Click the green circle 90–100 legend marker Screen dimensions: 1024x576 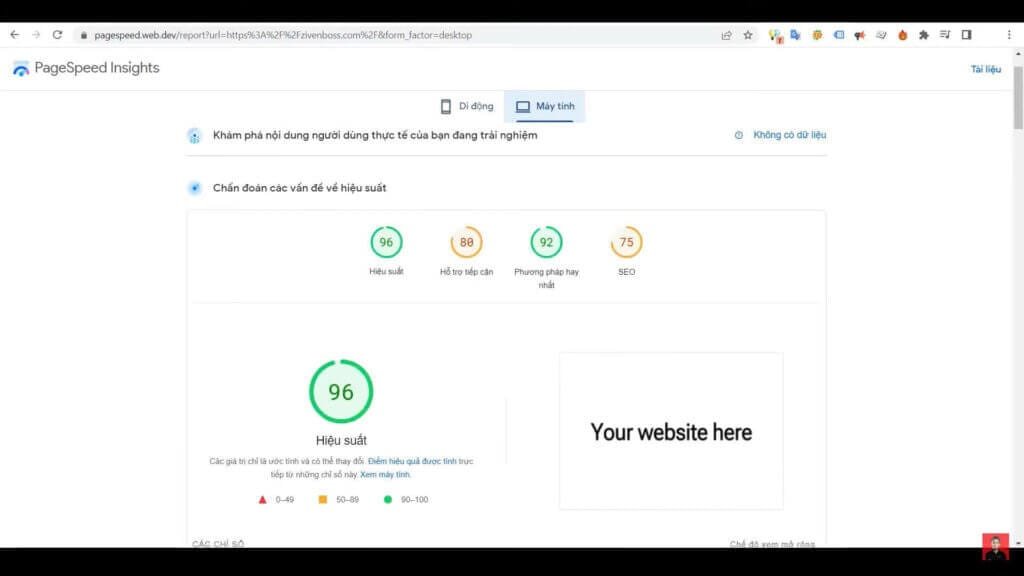point(388,500)
